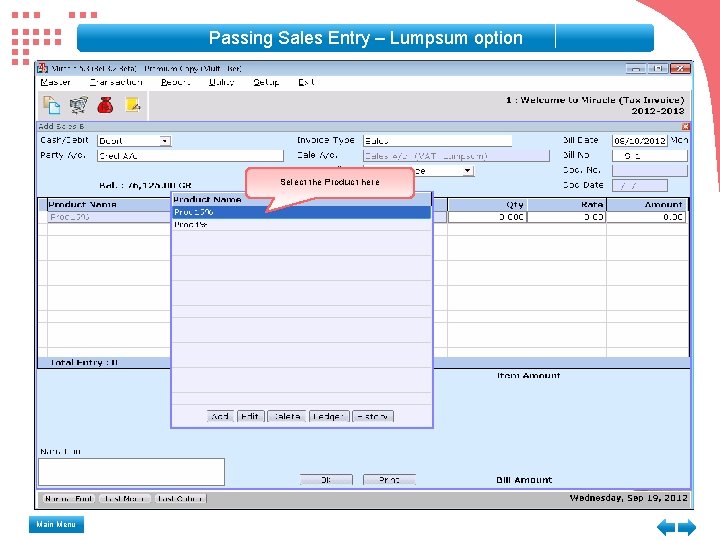Click the Qty column header
This screenshot has width=720, height=540.
487,204
